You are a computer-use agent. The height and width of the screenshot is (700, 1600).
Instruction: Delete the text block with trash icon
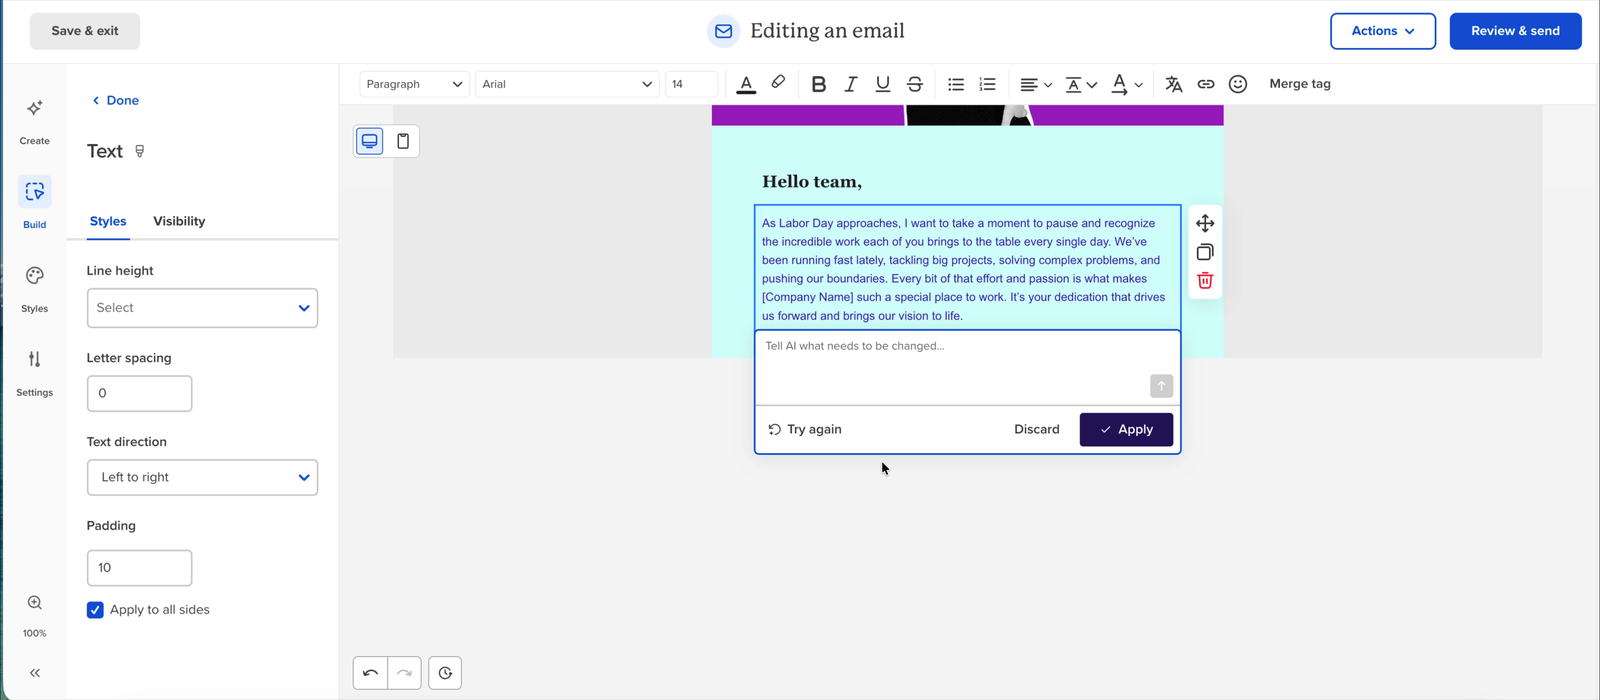pos(1205,281)
